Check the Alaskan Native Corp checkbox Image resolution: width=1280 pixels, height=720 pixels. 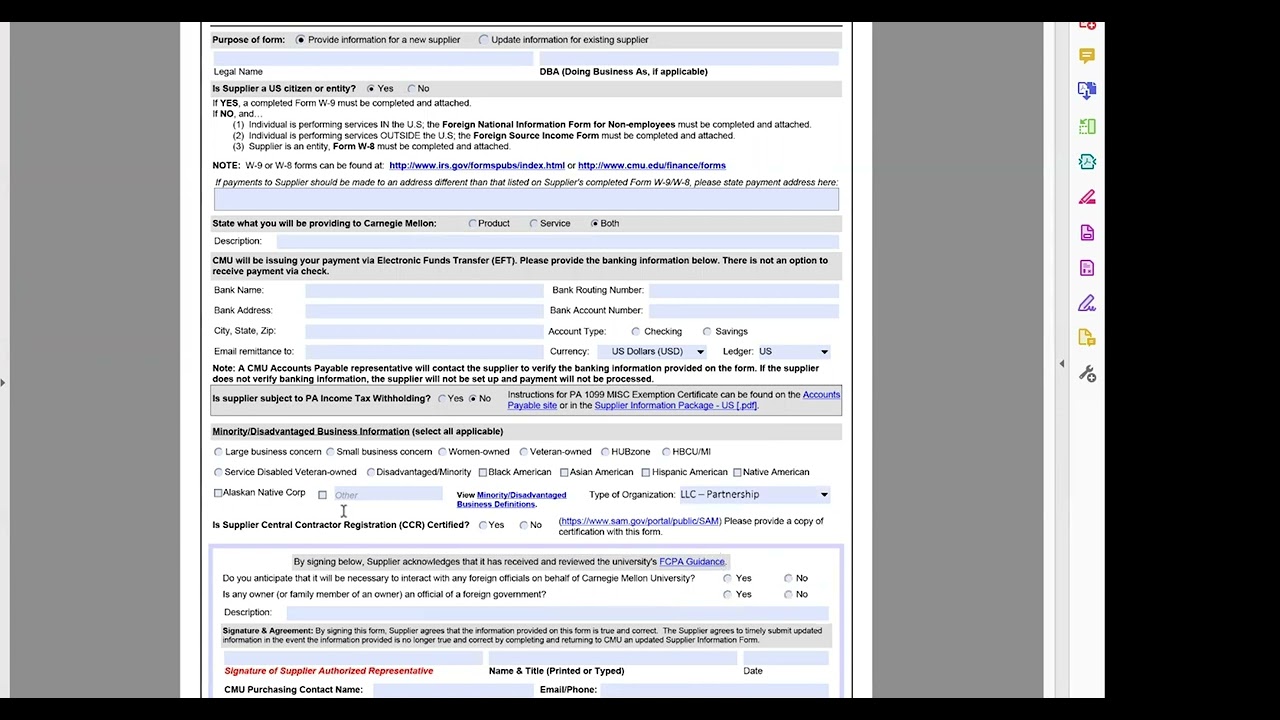(x=218, y=493)
